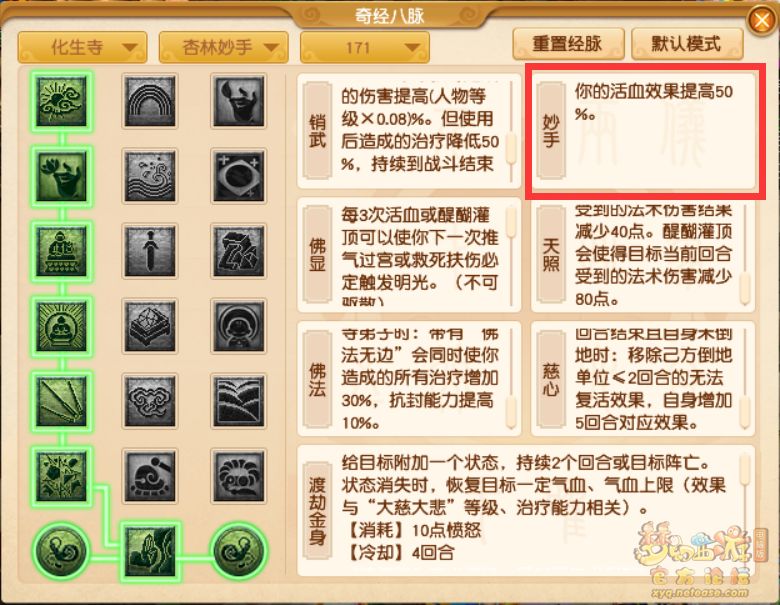Toggle the bottom-left round green swirl node
This screenshot has height=605, width=780.
[x=62, y=551]
